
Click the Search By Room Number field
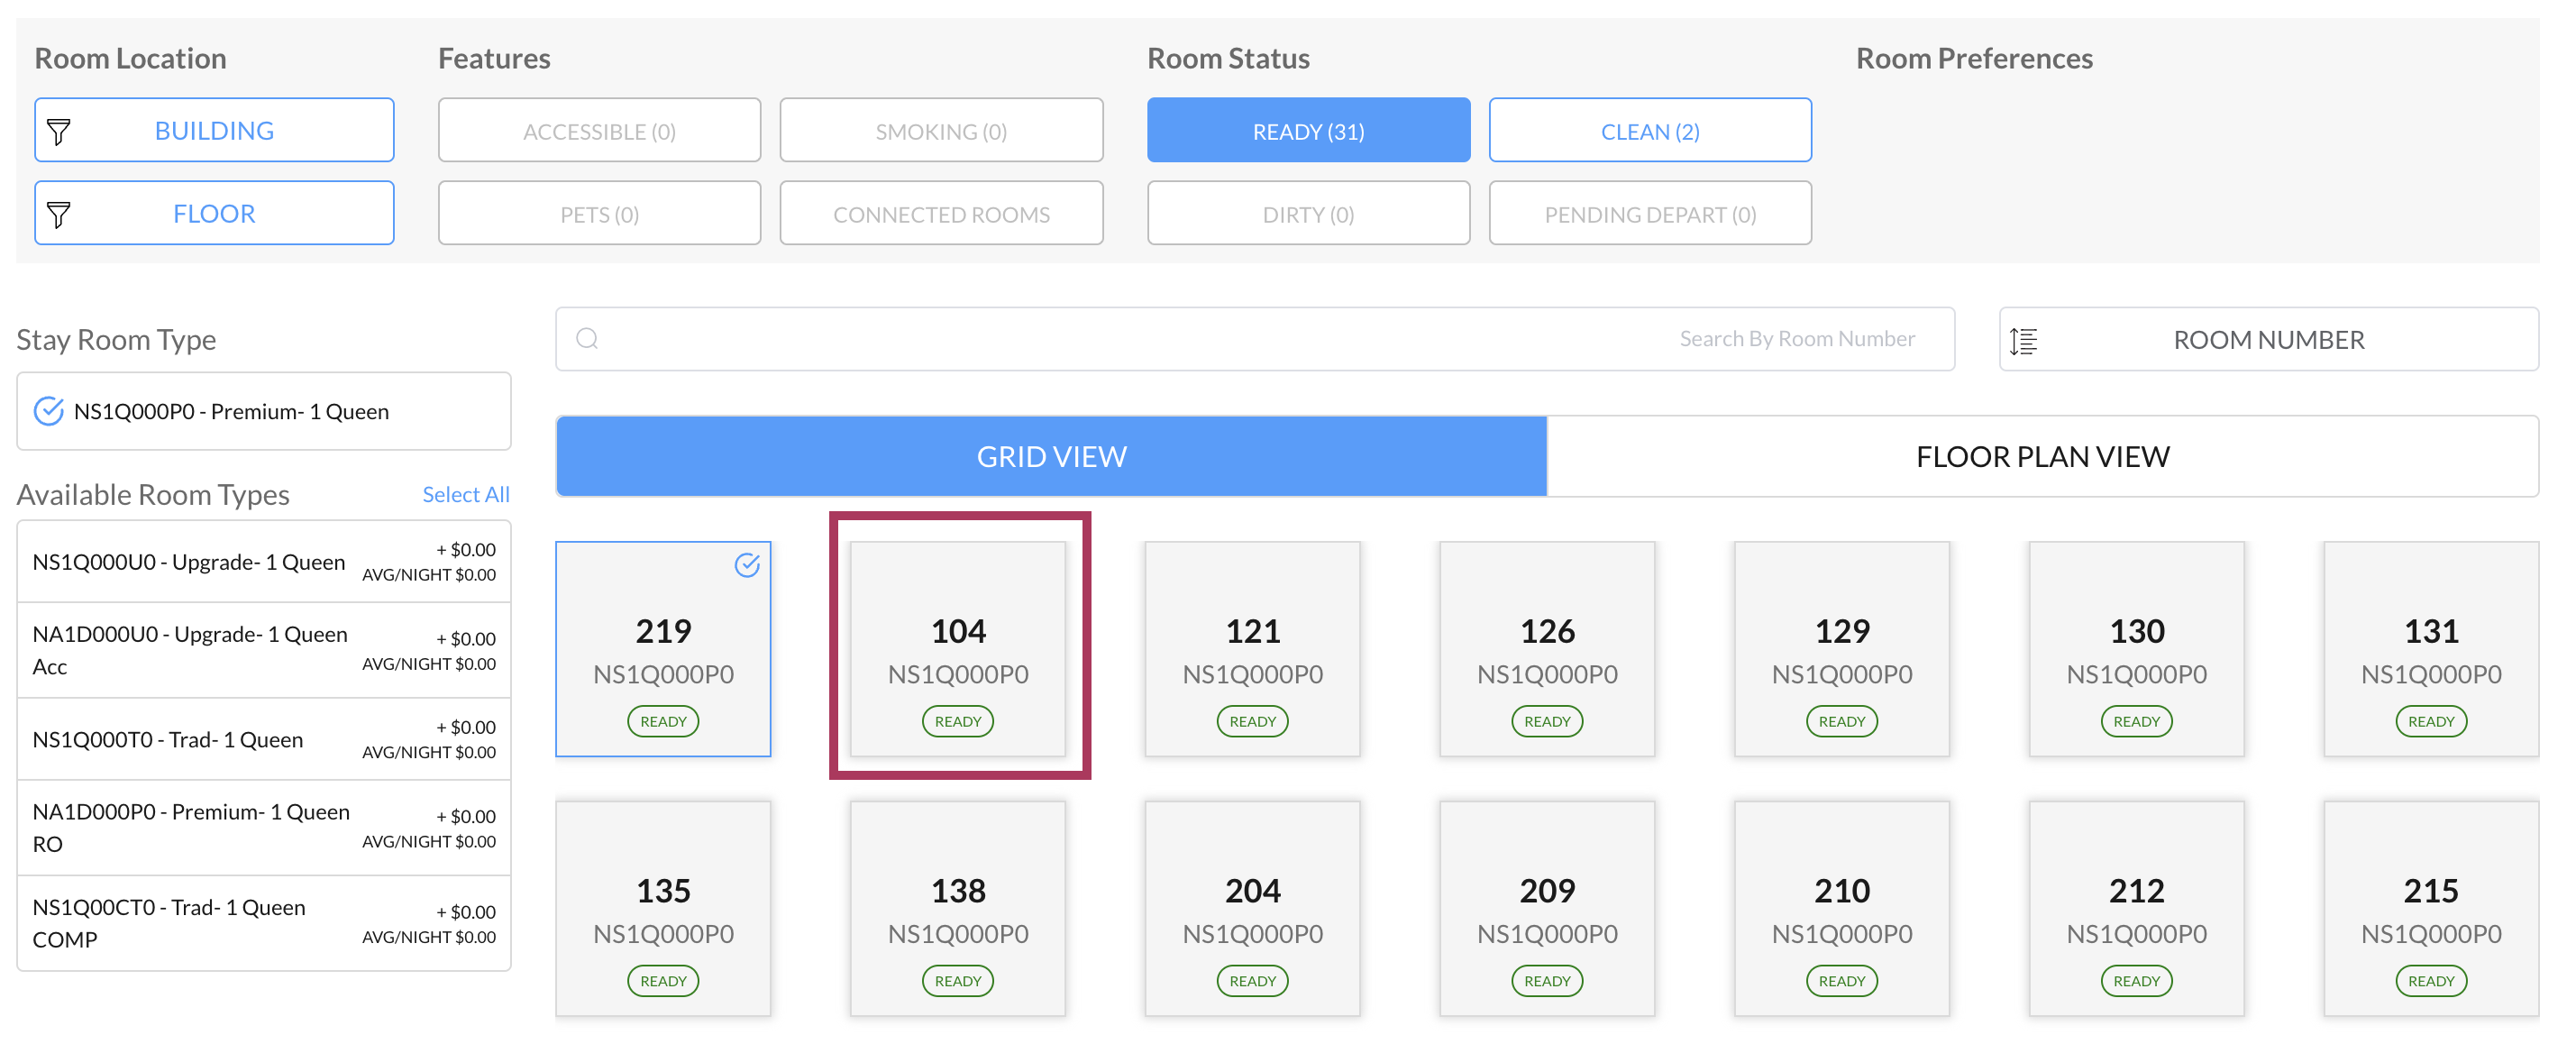coord(1255,339)
